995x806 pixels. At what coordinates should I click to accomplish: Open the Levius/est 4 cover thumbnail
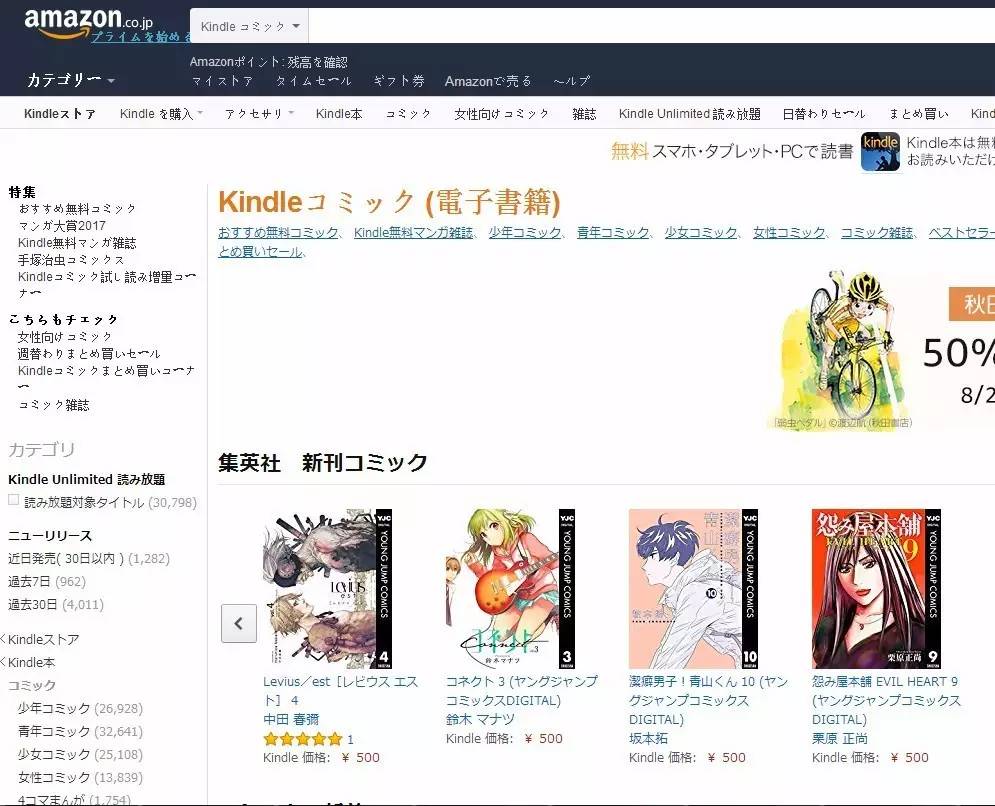coord(327,588)
